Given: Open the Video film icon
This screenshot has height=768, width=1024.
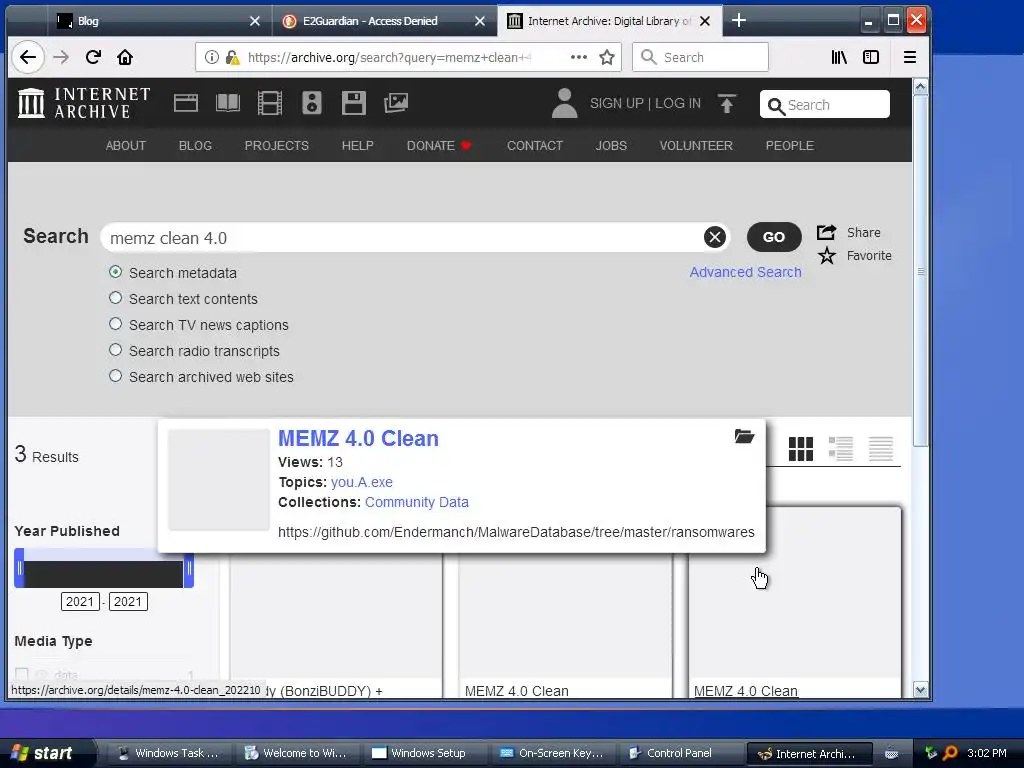Looking at the screenshot, I should pyautogui.click(x=270, y=103).
